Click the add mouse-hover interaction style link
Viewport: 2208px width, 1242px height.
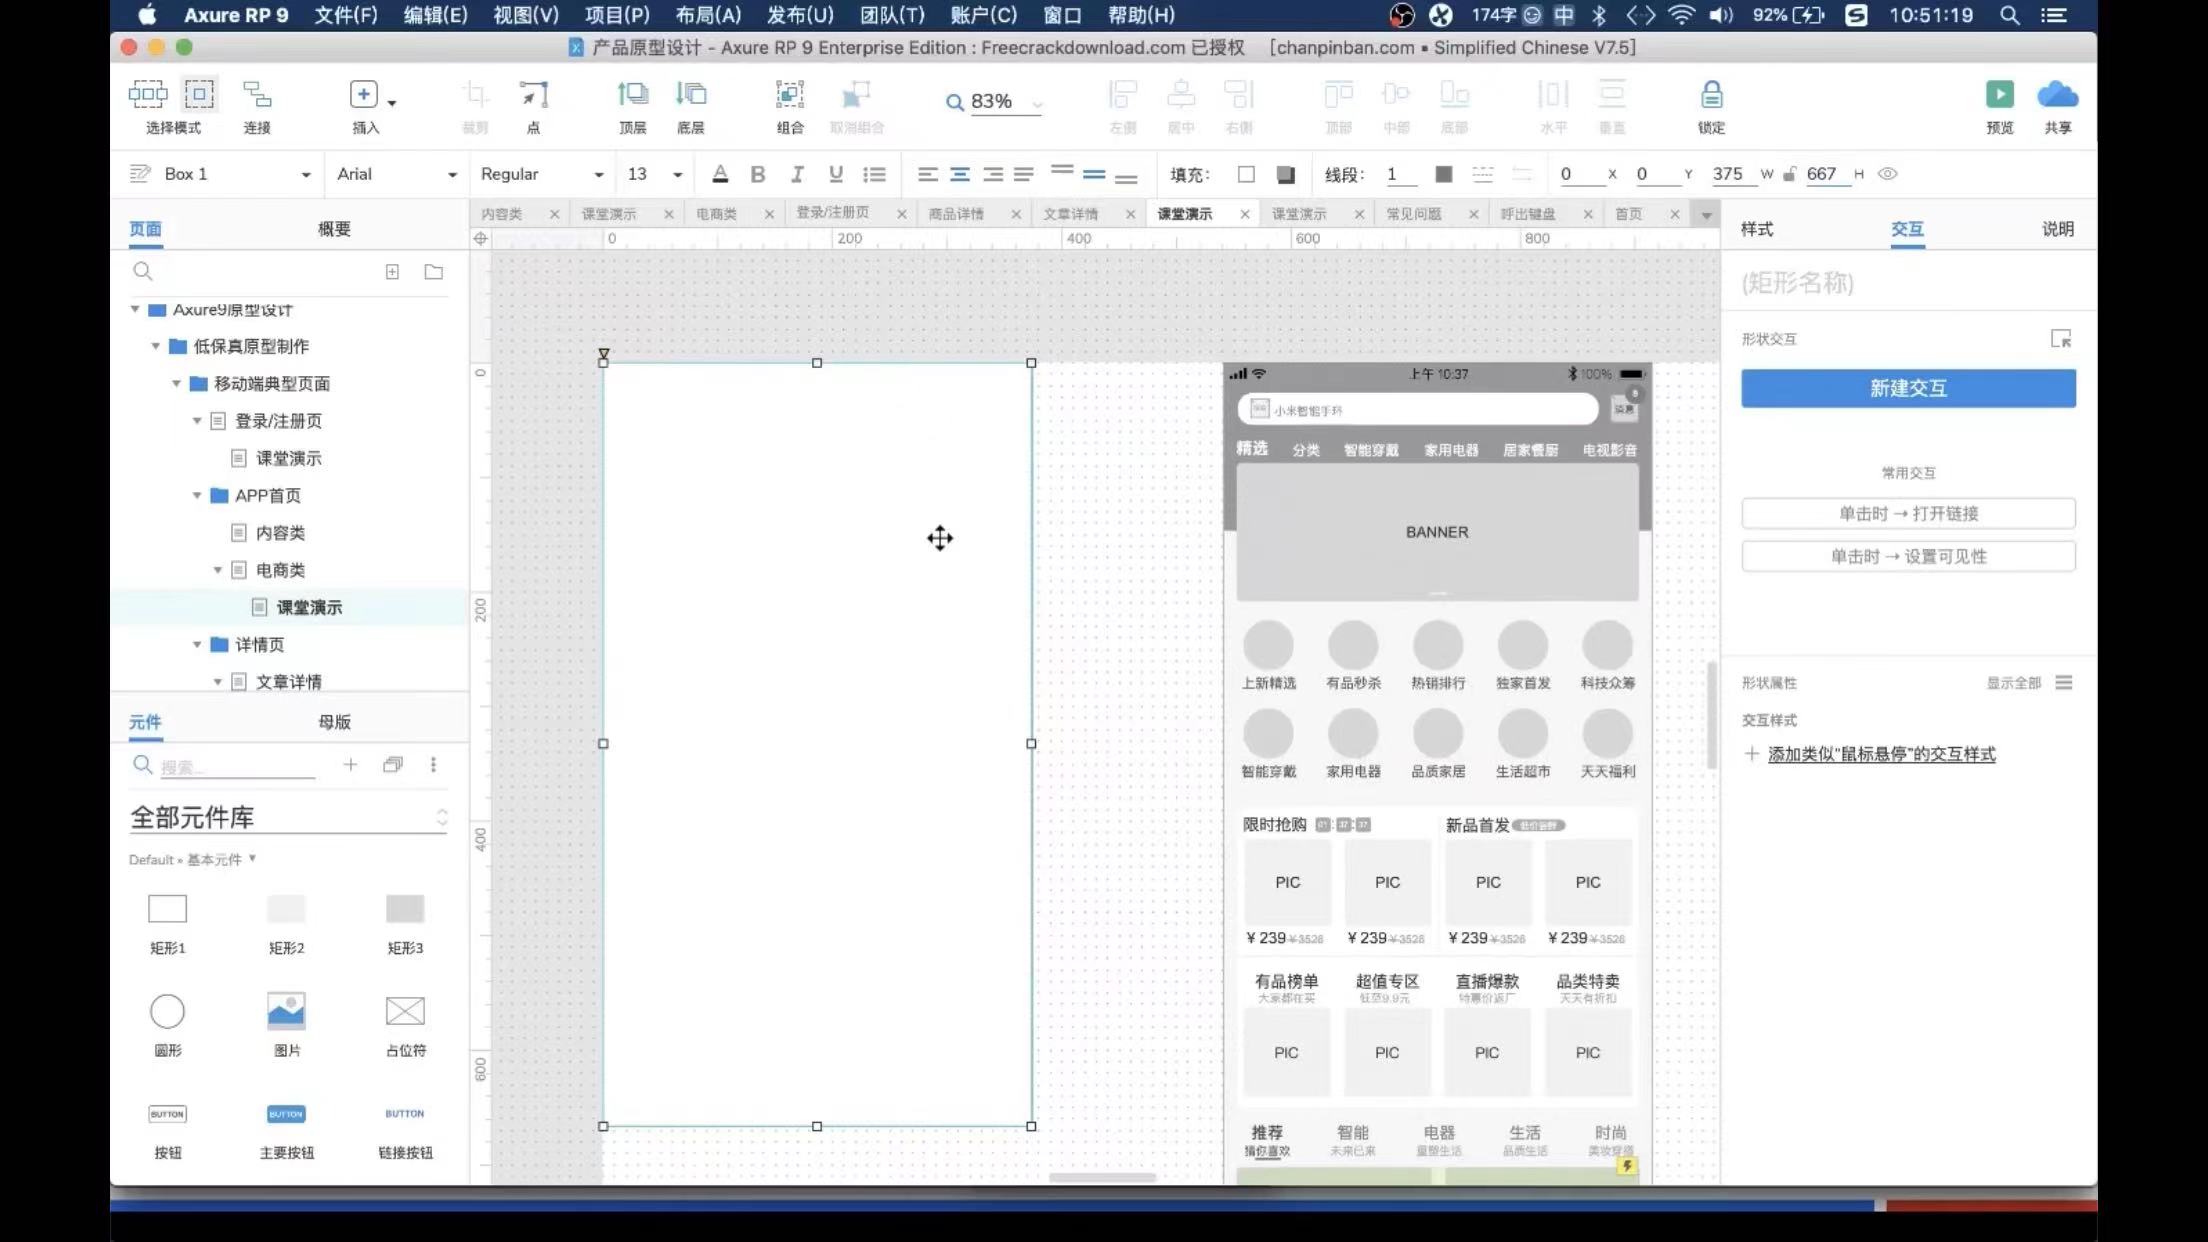click(1880, 754)
